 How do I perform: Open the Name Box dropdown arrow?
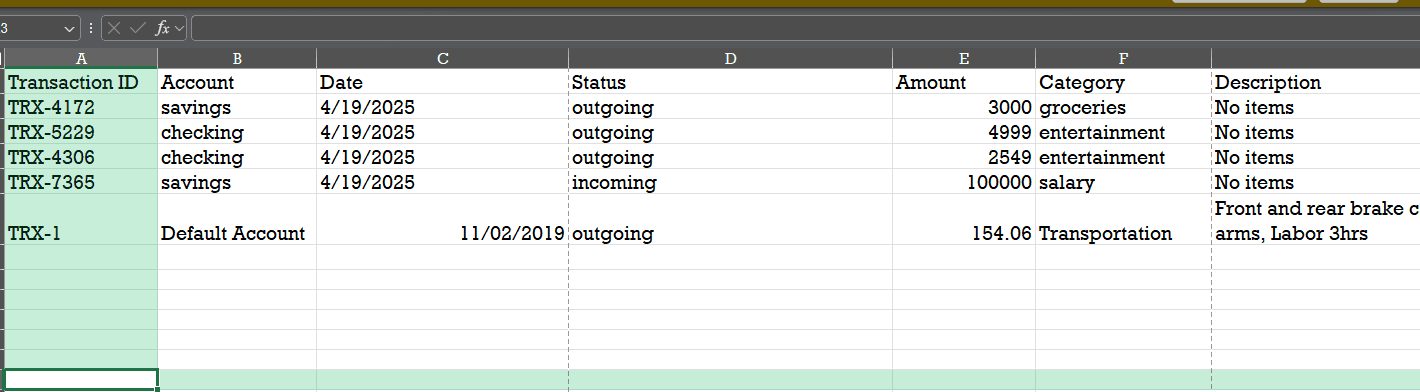click(x=69, y=29)
